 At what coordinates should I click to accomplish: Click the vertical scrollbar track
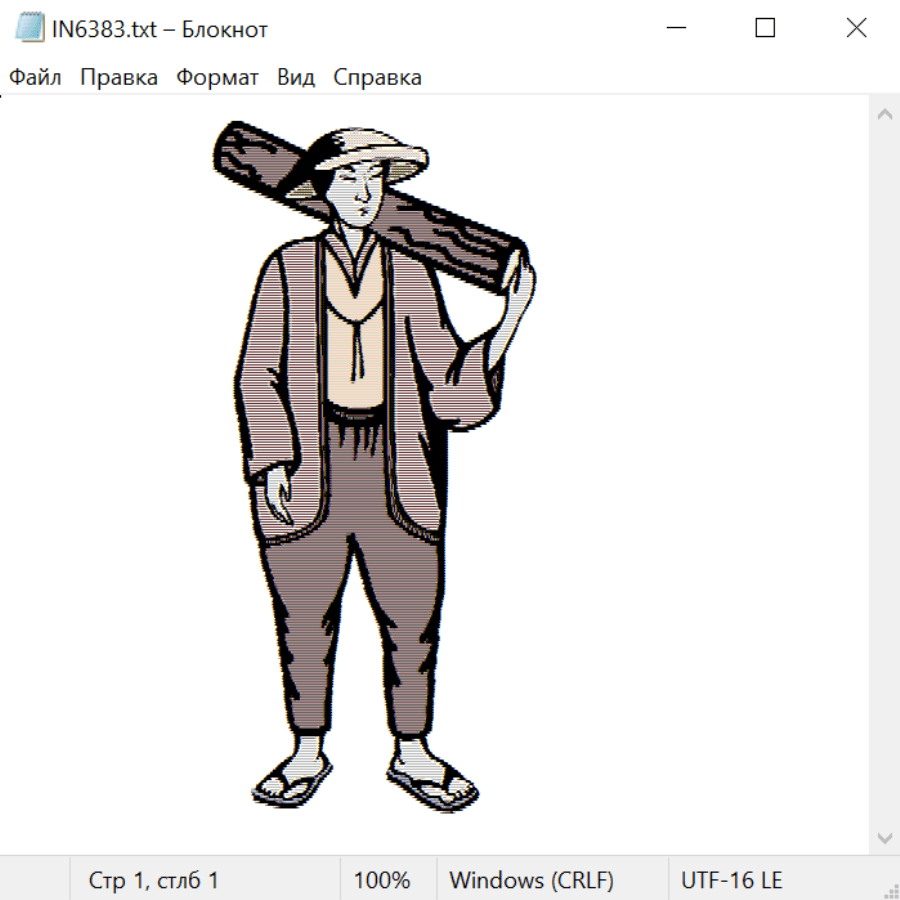(884, 475)
